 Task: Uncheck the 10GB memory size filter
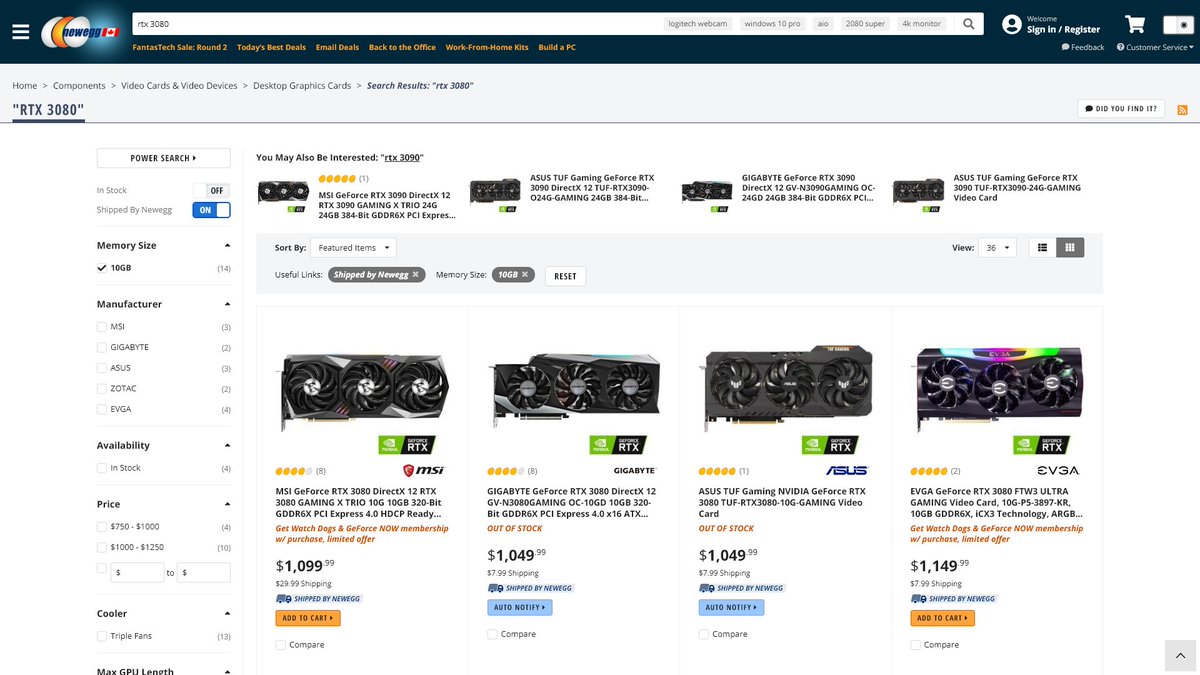[x=102, y=268]
